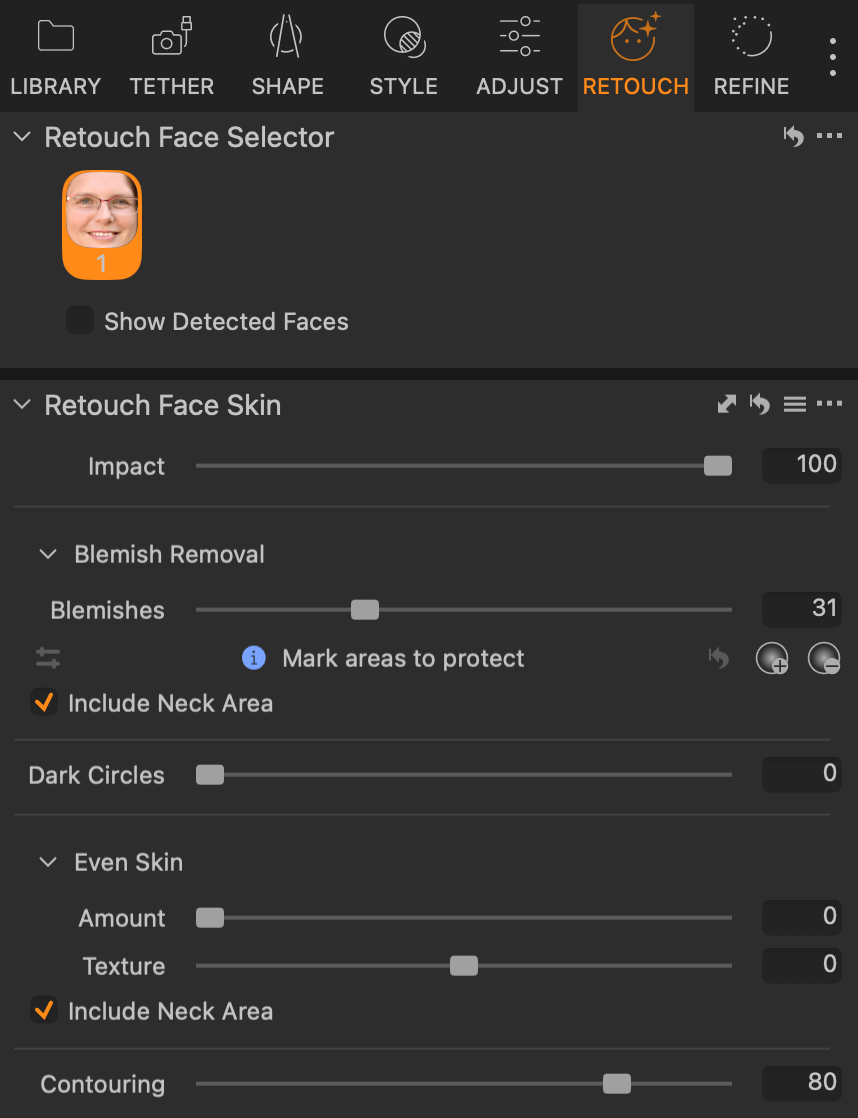The image size is (858, 1118).
Task: Select the add-to-protected-areas brush icon
Action: tap(772, 658)
